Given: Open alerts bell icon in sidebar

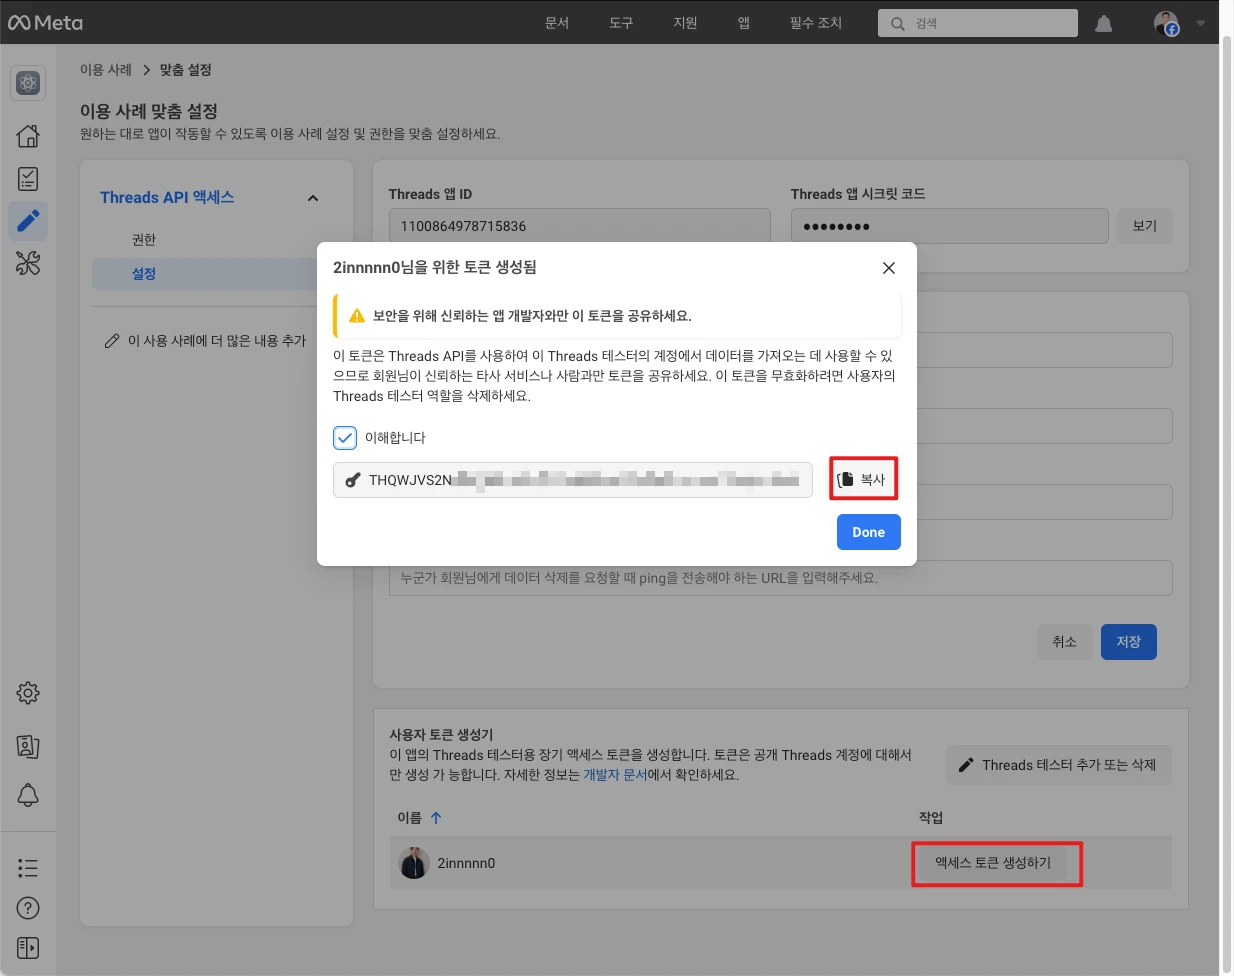Looking at the screenshot, I should (28, 795).
